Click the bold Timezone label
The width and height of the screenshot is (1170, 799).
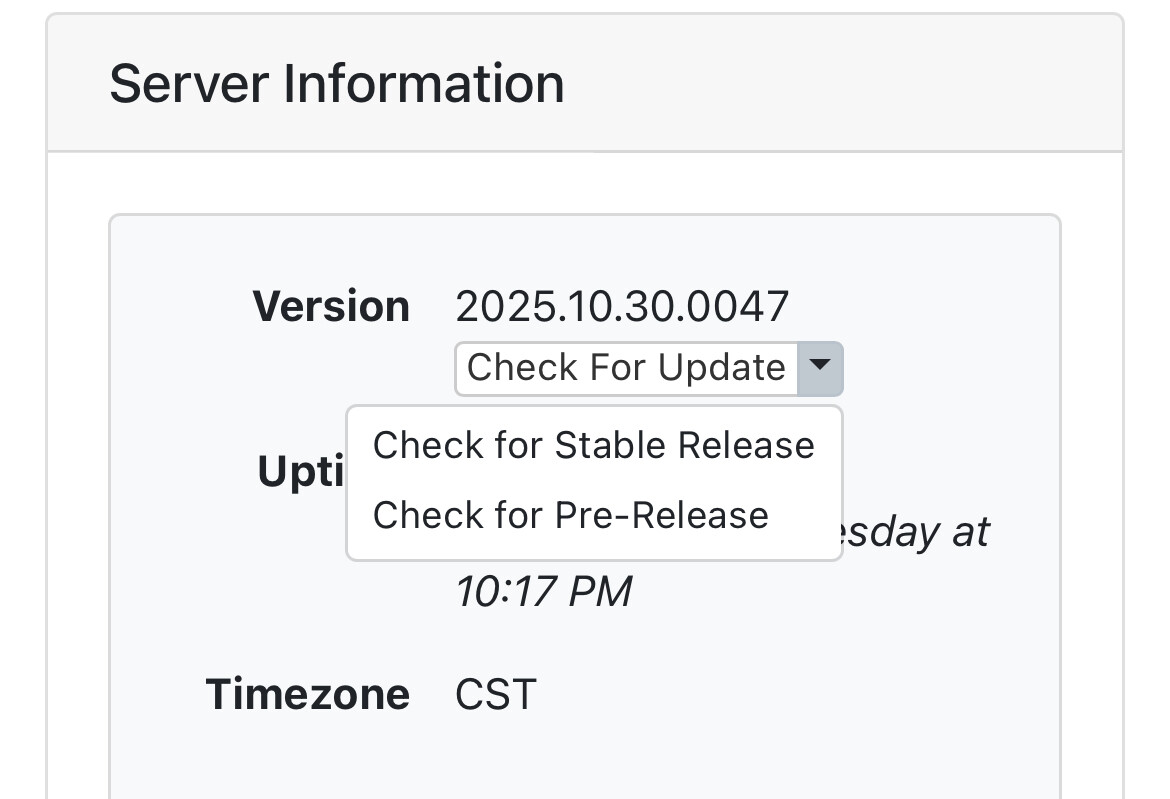click(x=307, y=694)
